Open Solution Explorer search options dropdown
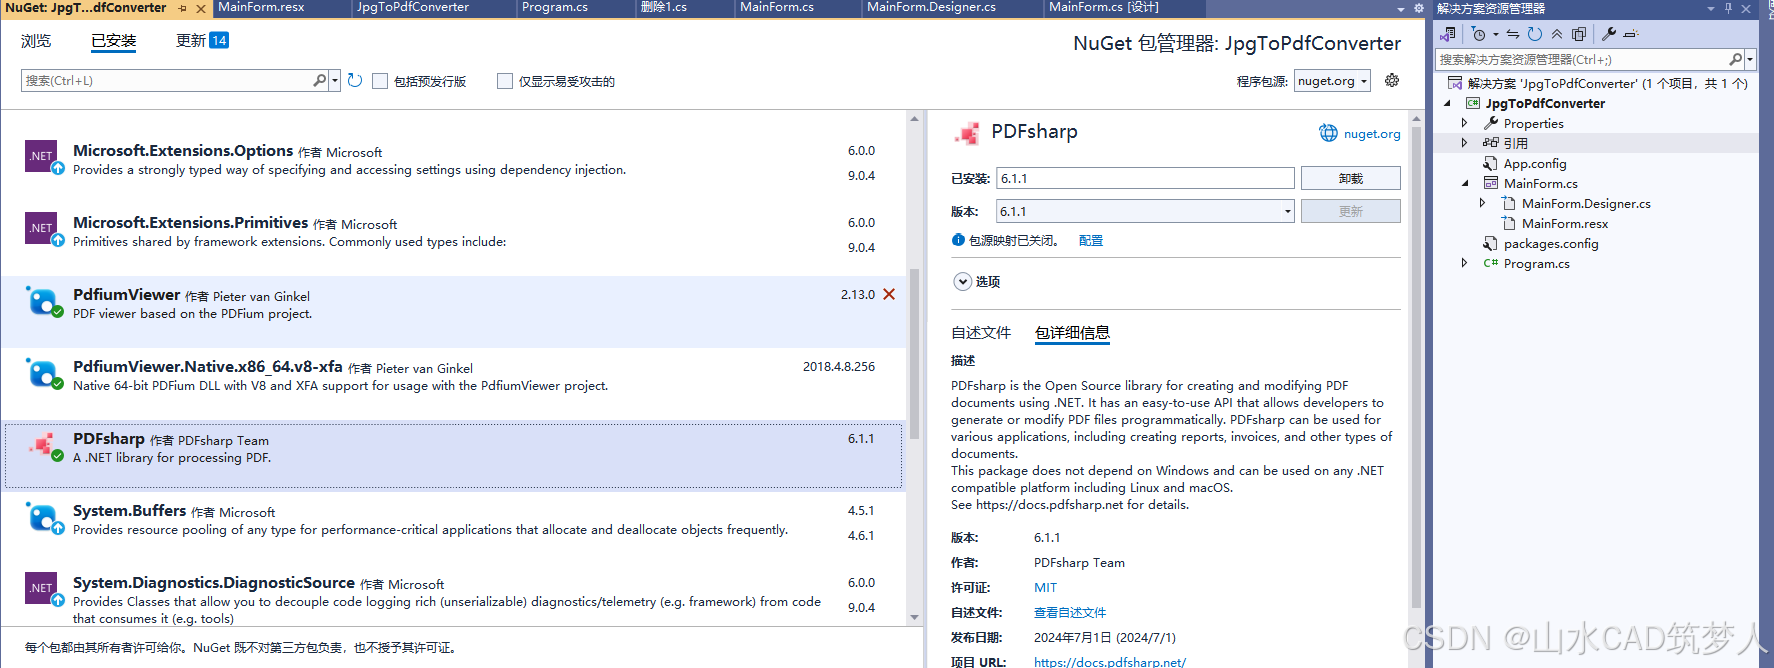The height and width of the screenshot is (668, 1774). (1750, 59)
